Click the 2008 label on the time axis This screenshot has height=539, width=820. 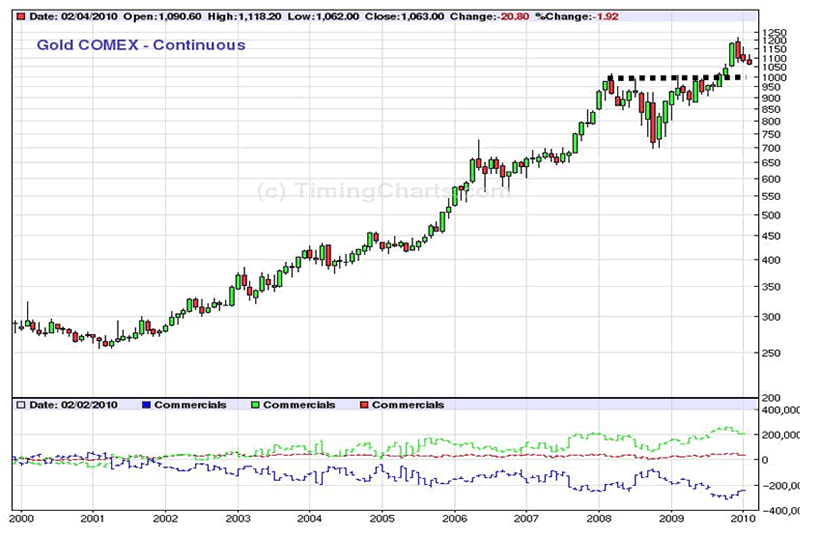599,519
